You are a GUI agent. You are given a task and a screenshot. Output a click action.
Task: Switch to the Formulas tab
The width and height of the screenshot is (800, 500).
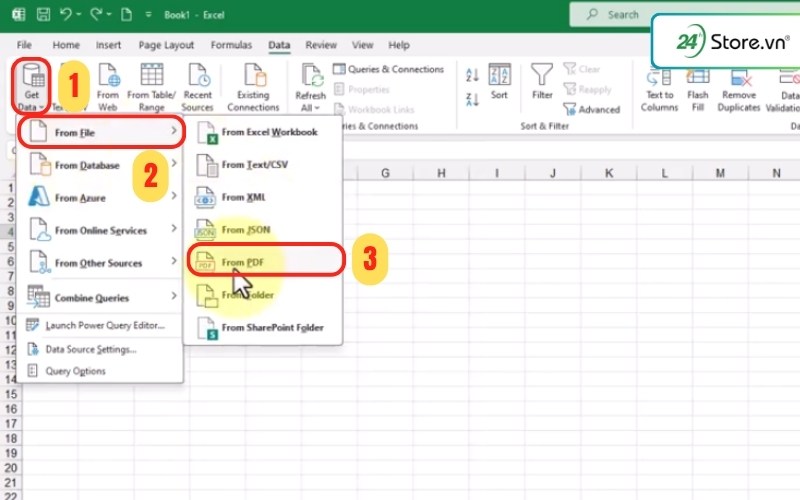point(231,45)
